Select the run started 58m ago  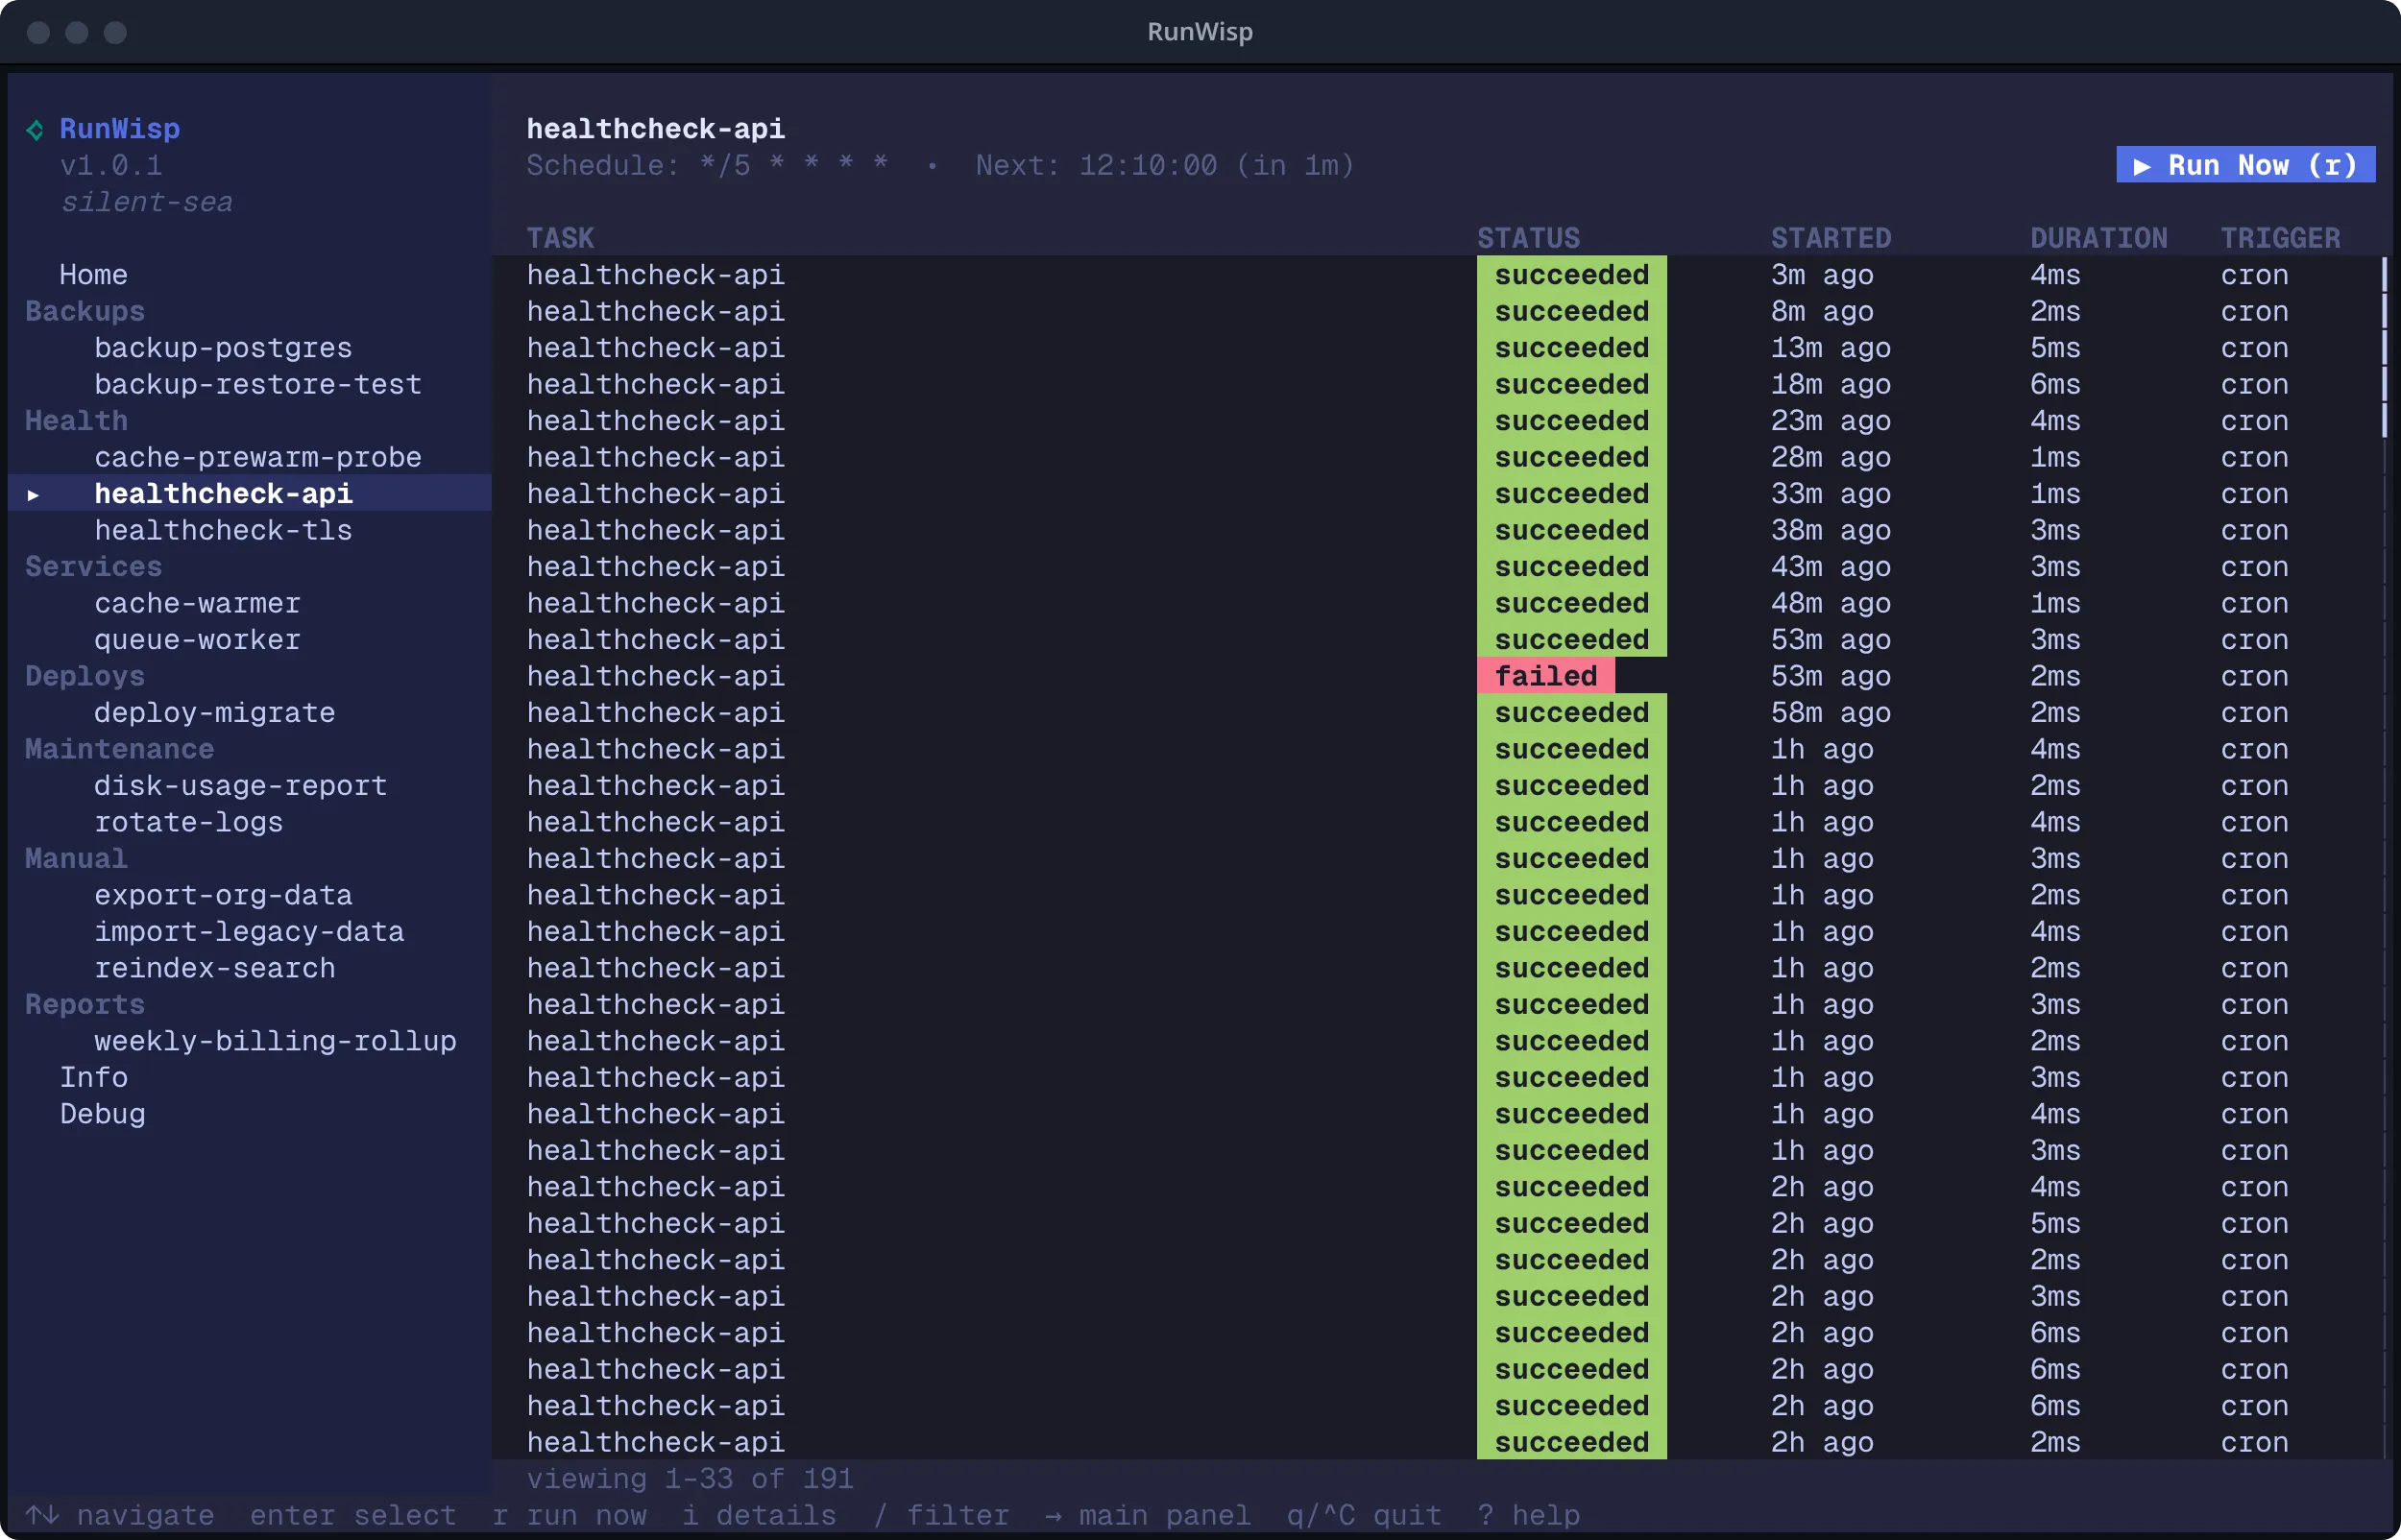1437,713
